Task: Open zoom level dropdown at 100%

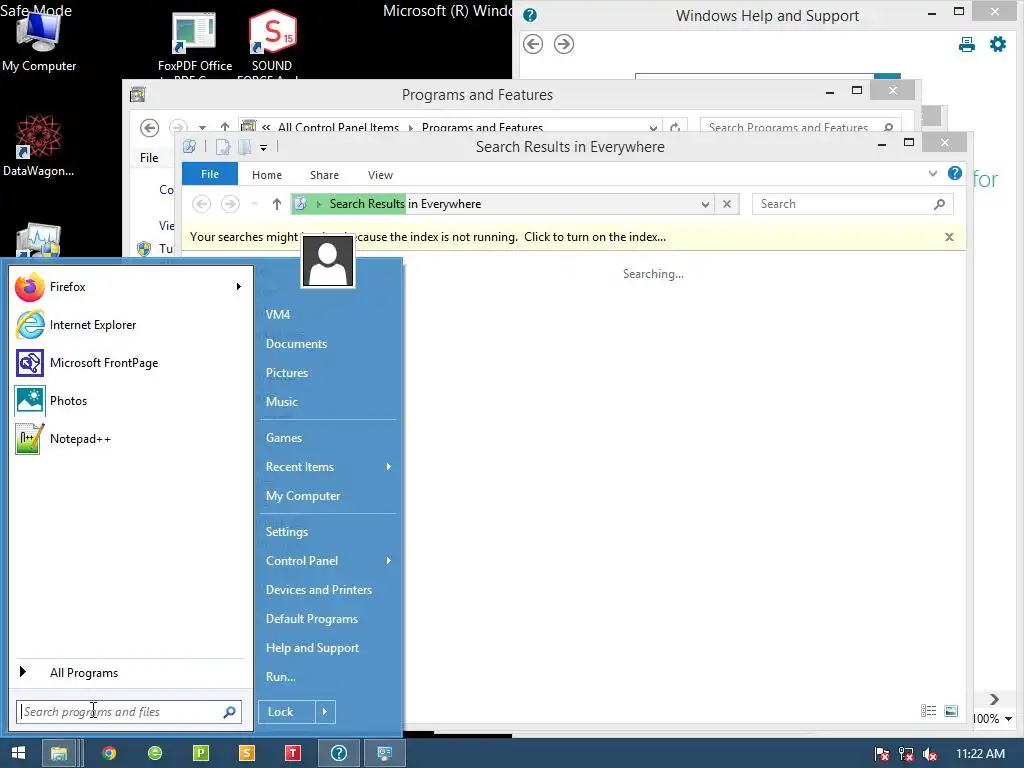Action: 1008,719
